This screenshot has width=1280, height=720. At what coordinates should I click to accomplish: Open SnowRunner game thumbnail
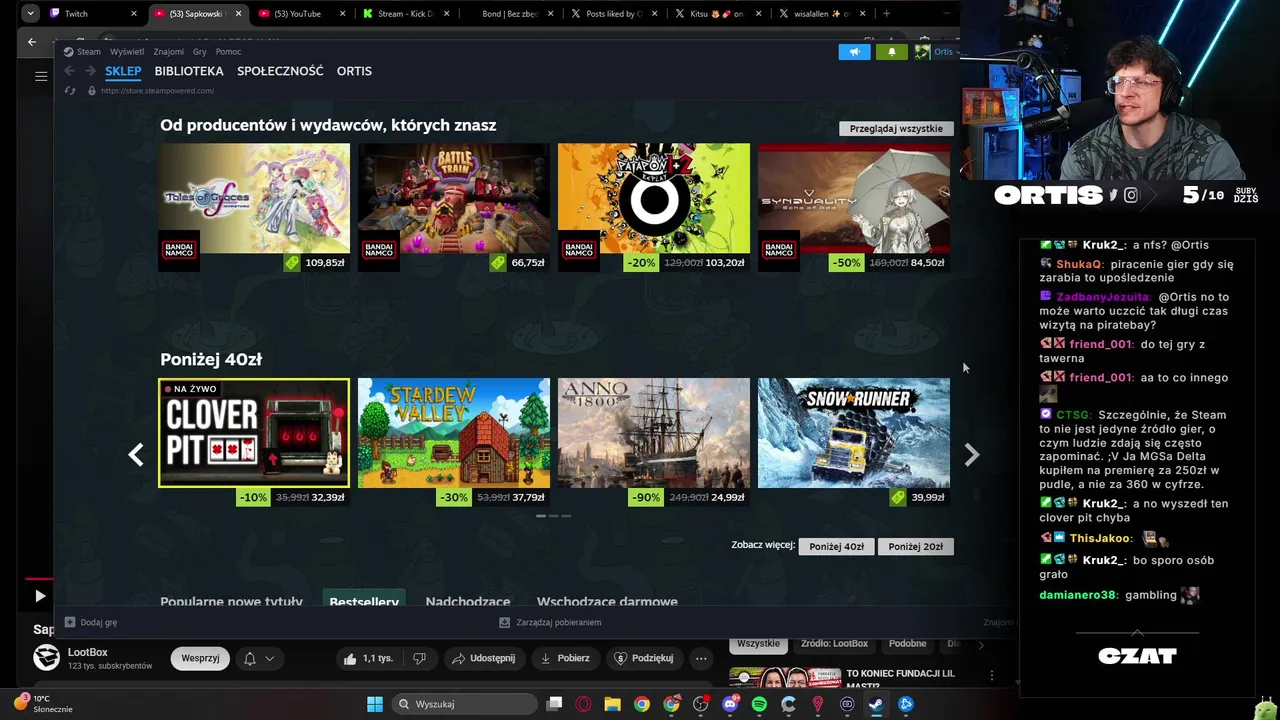coord(854,433)
